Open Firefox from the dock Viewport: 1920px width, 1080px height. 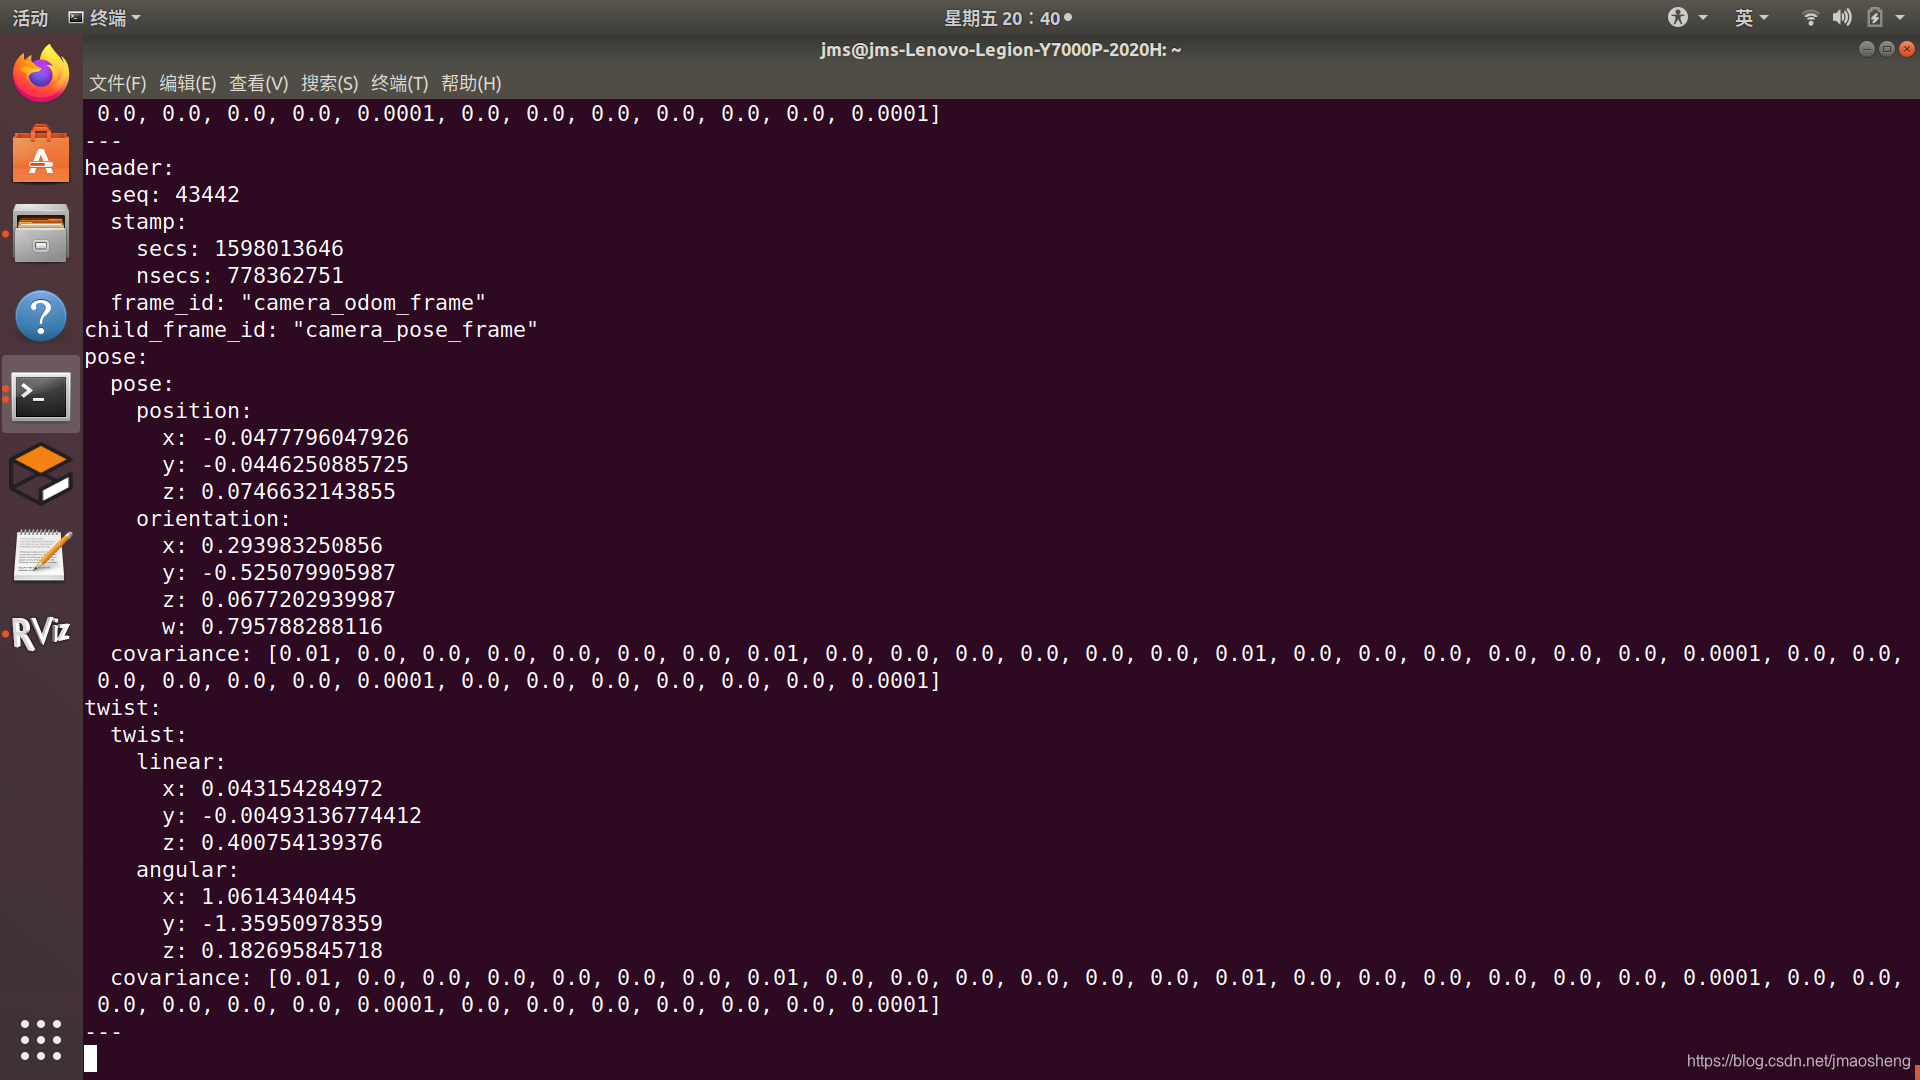point(41,74)
